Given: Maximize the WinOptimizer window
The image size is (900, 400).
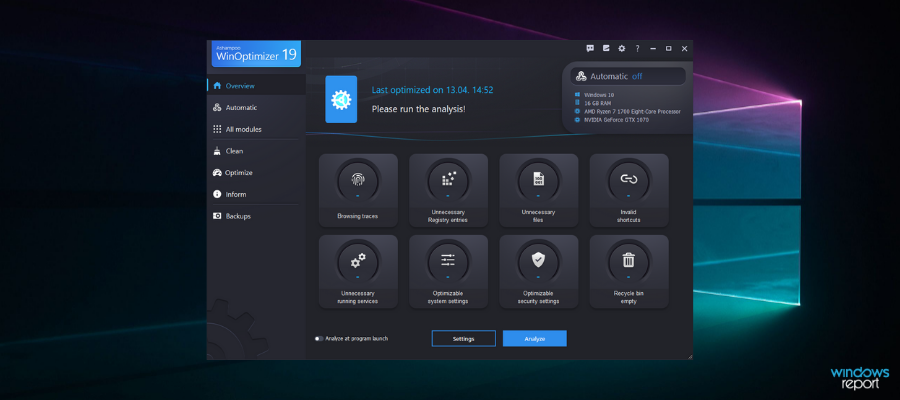Looking at the screenshot, I should tap(669, 49).
